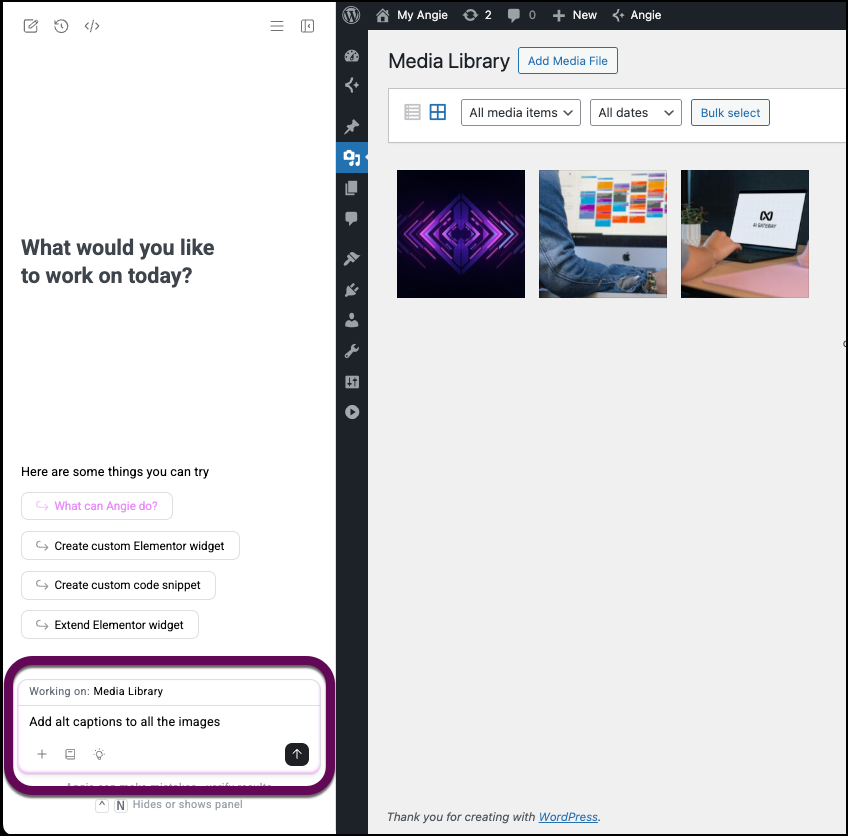Viewport: 848px width, 836px height.
Task: Toggle the grid view for media items
Action: coord(437,112)
